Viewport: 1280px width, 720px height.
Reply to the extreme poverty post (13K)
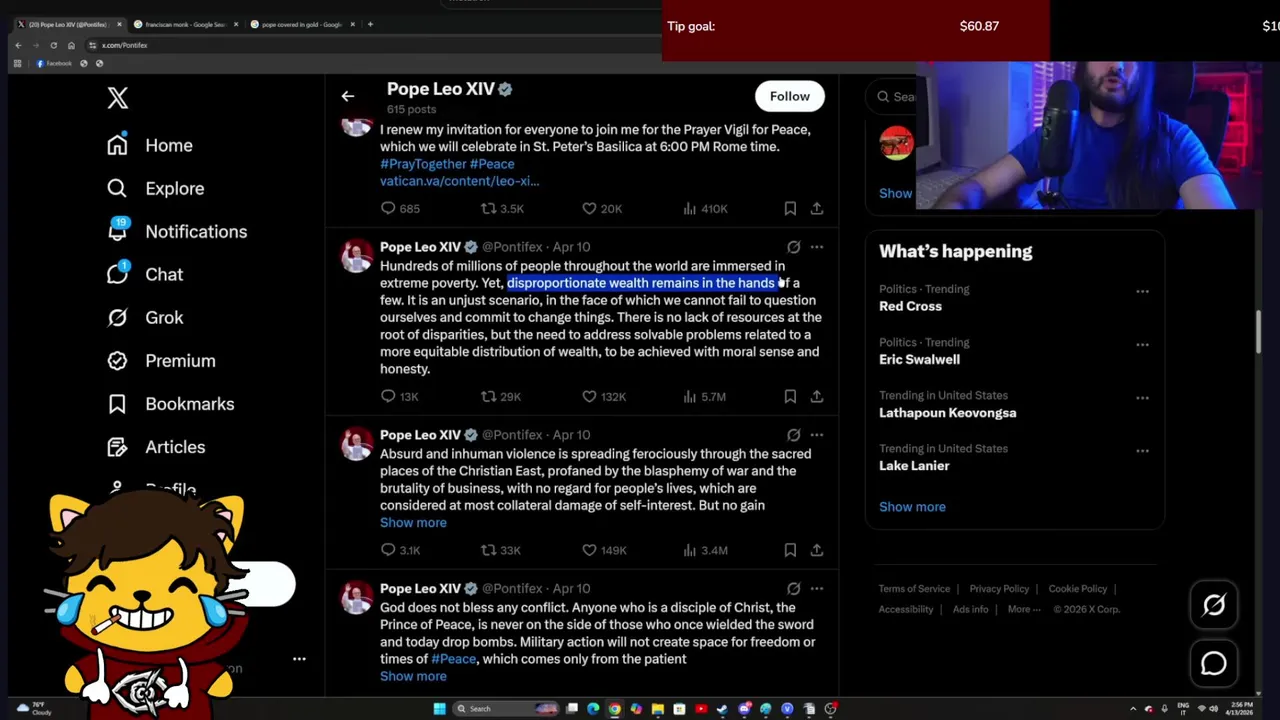399,396
